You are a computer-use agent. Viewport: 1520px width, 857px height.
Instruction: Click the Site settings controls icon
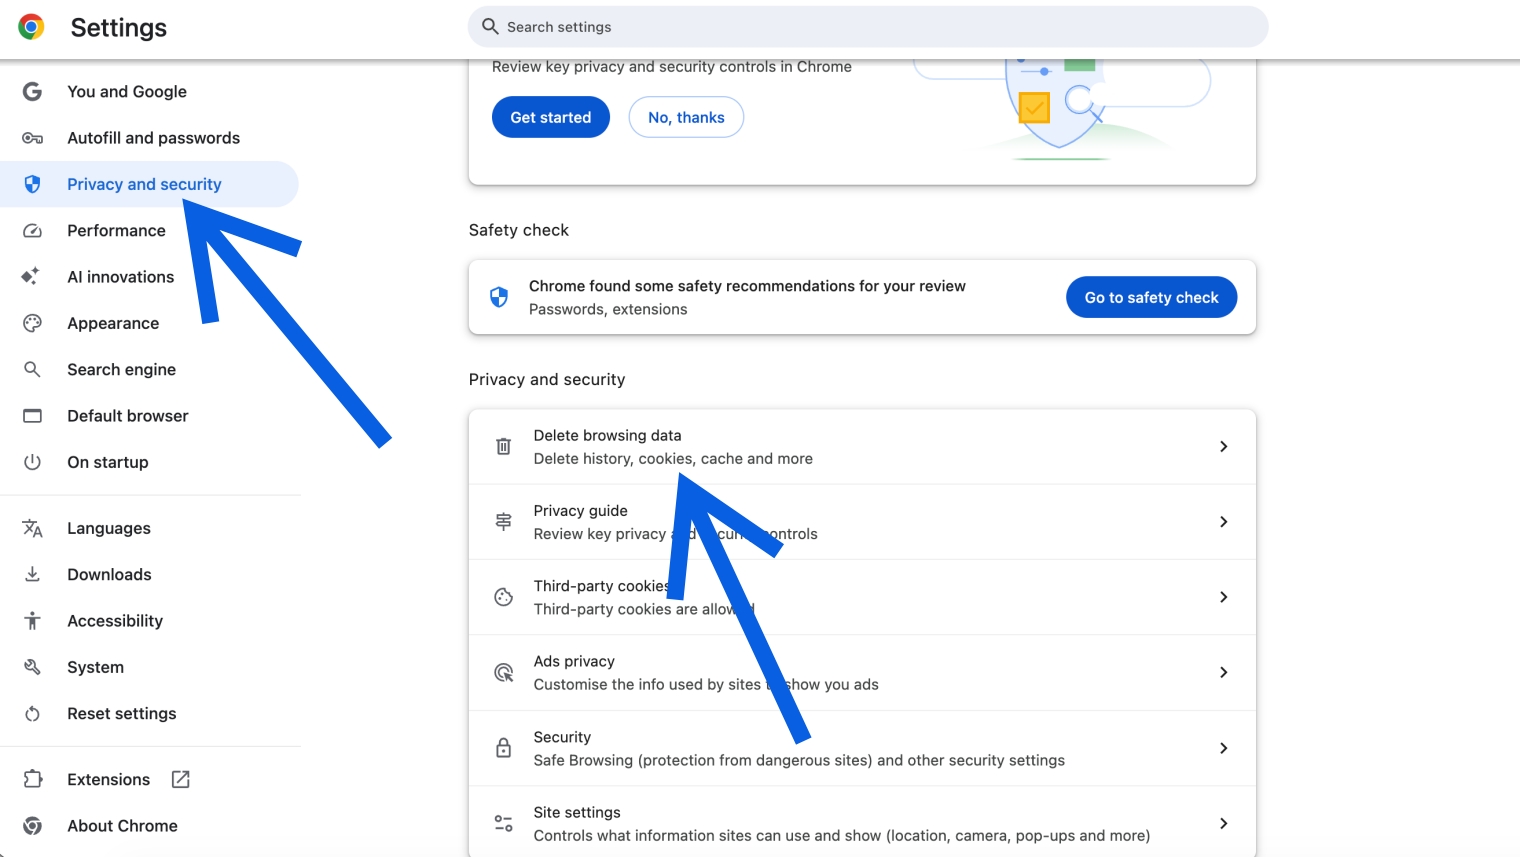click(503, 822)
